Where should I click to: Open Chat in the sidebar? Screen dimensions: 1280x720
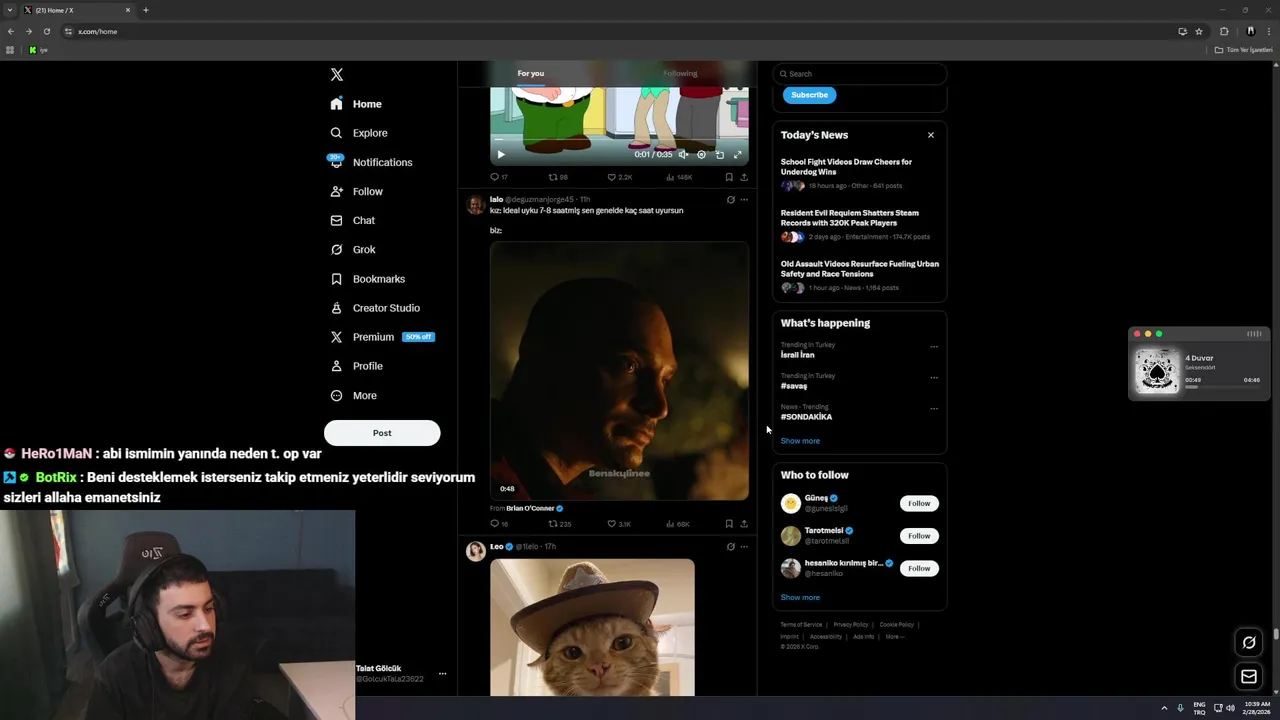coord(353,220)
